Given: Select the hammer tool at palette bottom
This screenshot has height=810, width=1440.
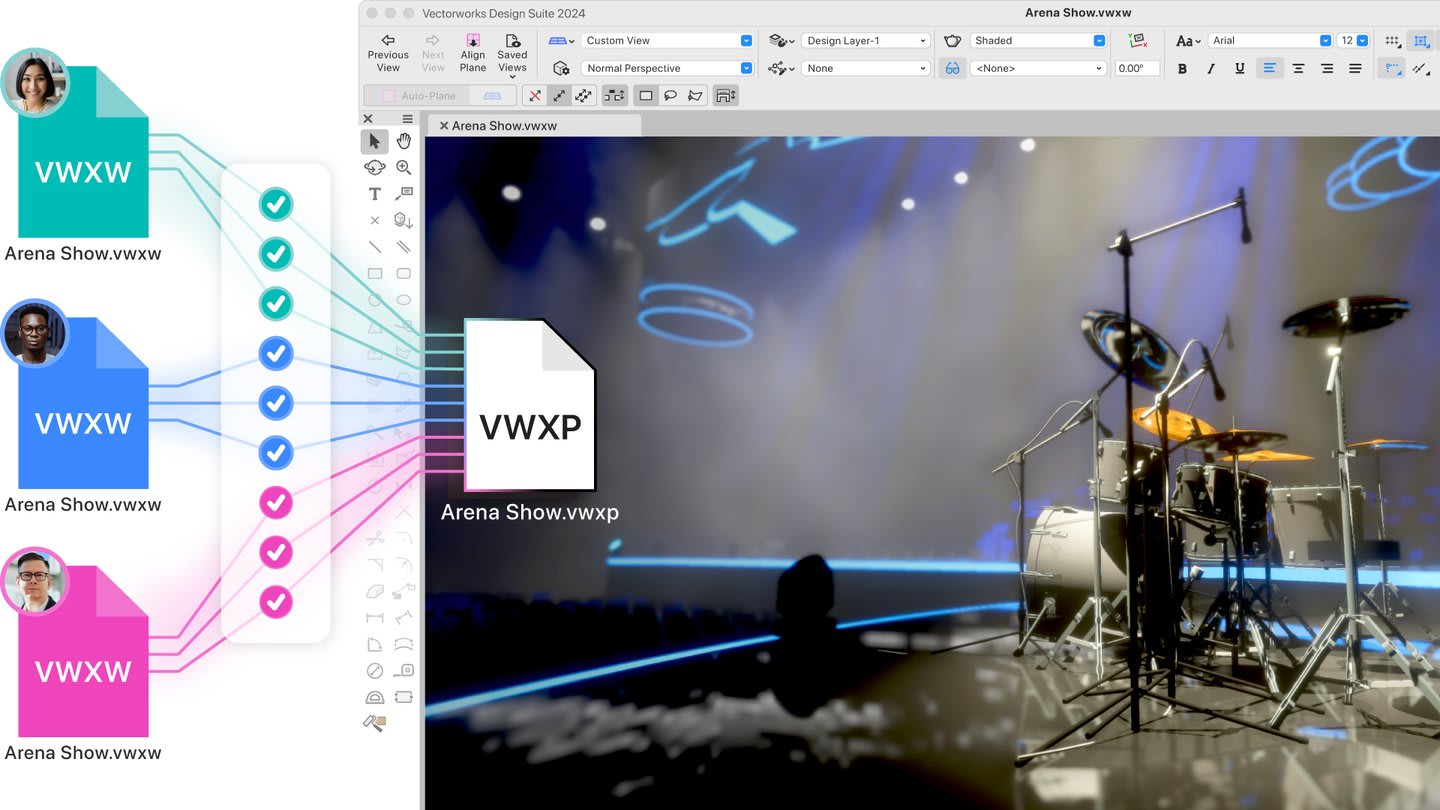Looking at the screenshot, I should pos(375,723).
